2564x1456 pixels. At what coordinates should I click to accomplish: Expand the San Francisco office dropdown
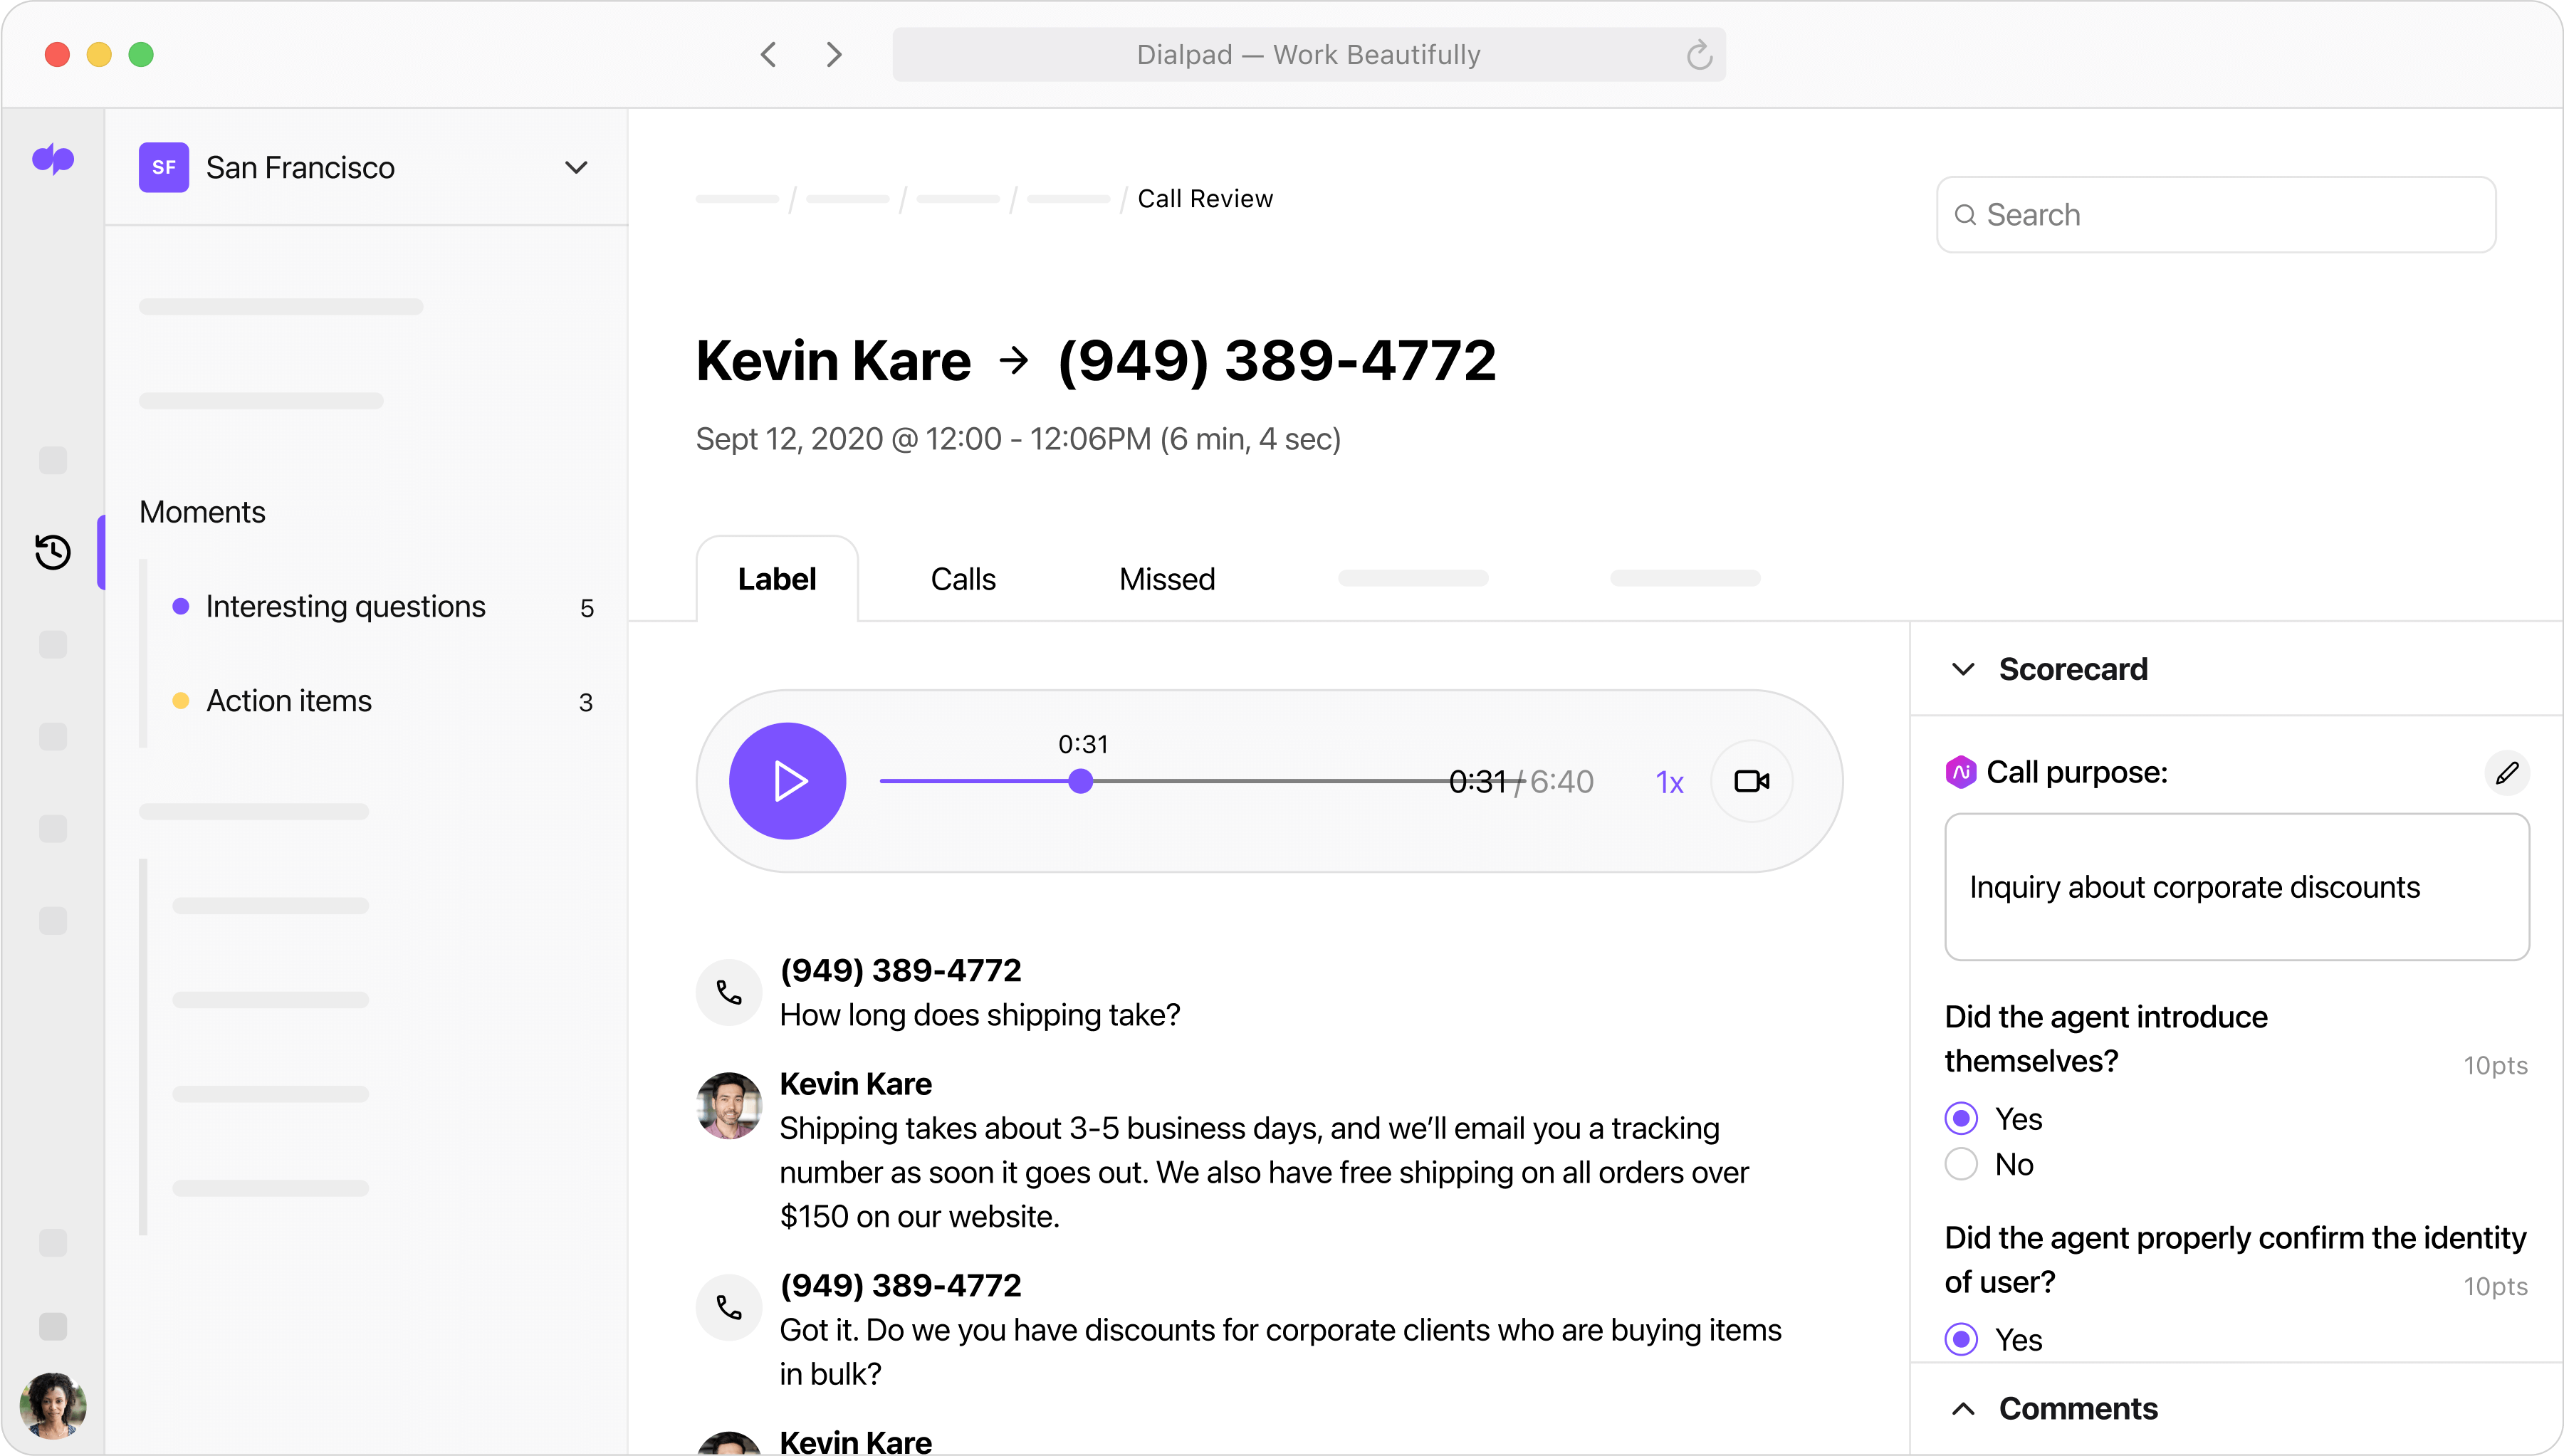point(575,167)
